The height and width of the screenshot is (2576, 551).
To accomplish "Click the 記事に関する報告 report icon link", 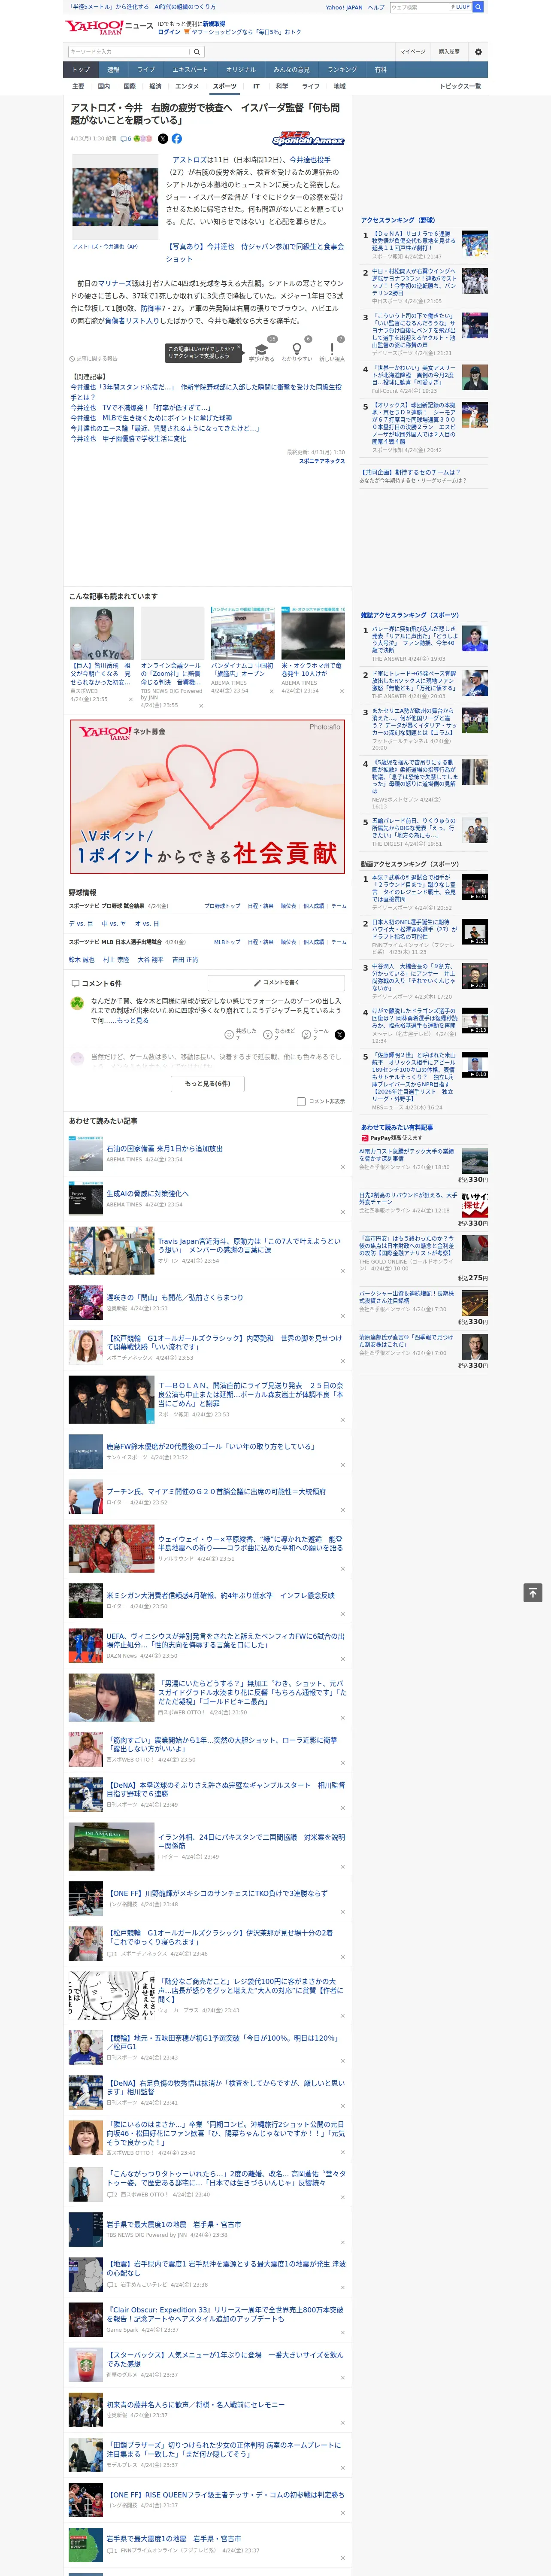I will point(93,358).
